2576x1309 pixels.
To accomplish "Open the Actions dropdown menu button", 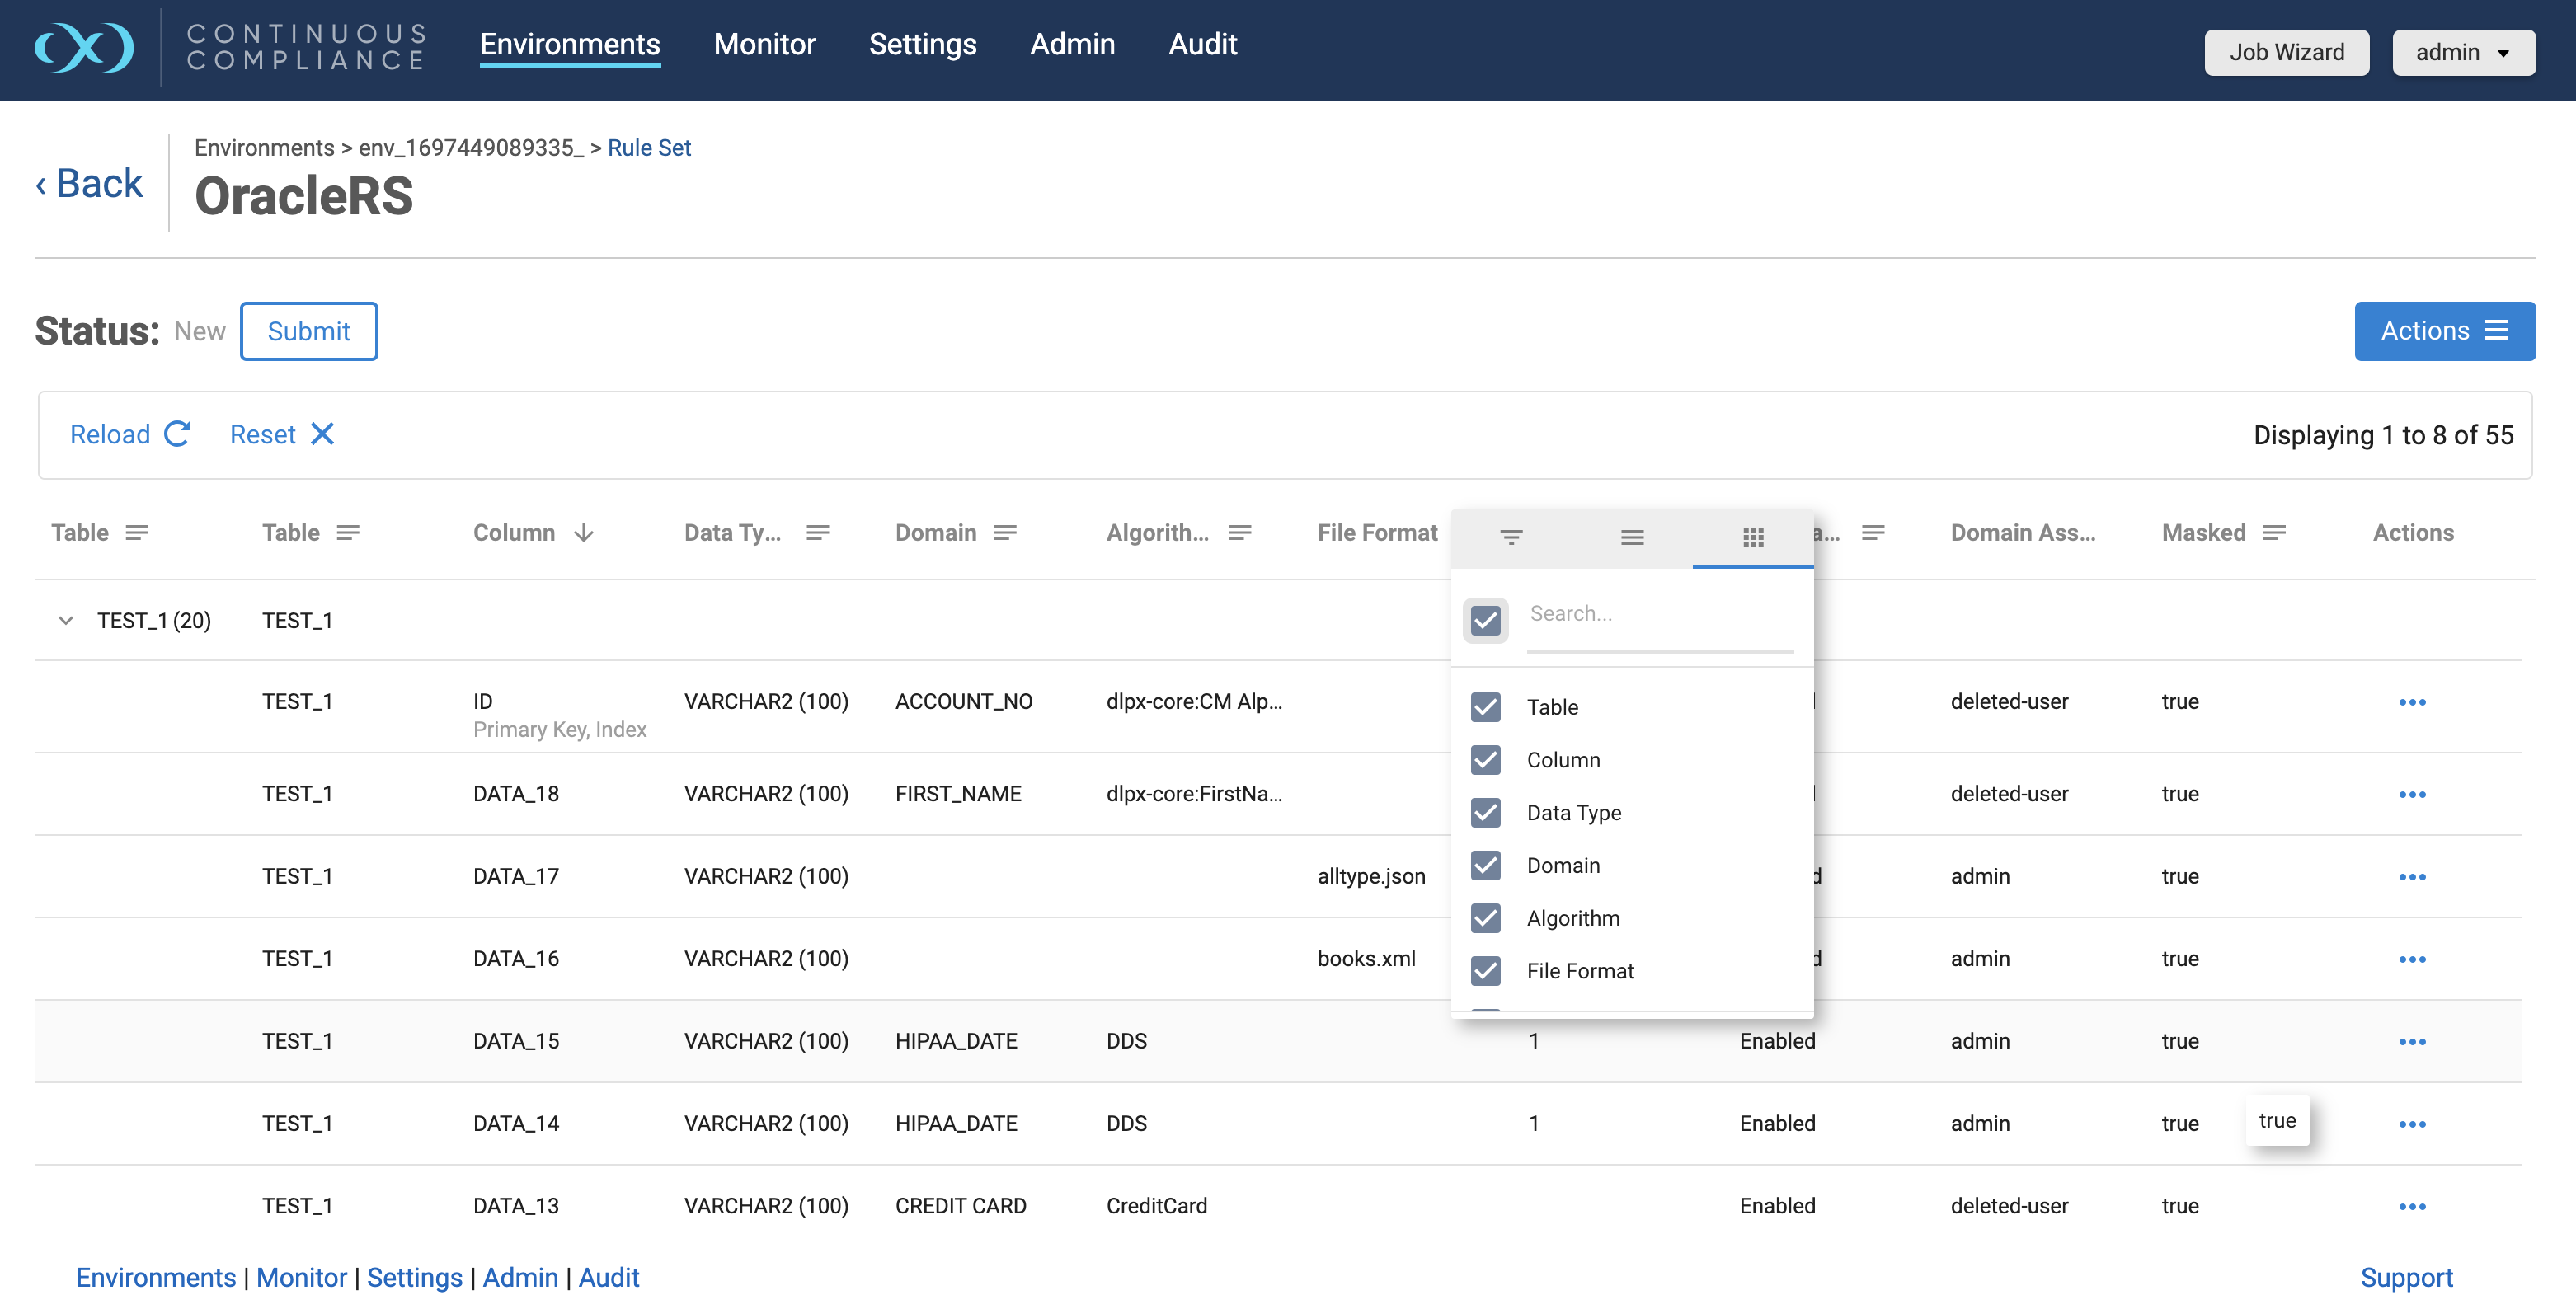I will [2443, 331].
